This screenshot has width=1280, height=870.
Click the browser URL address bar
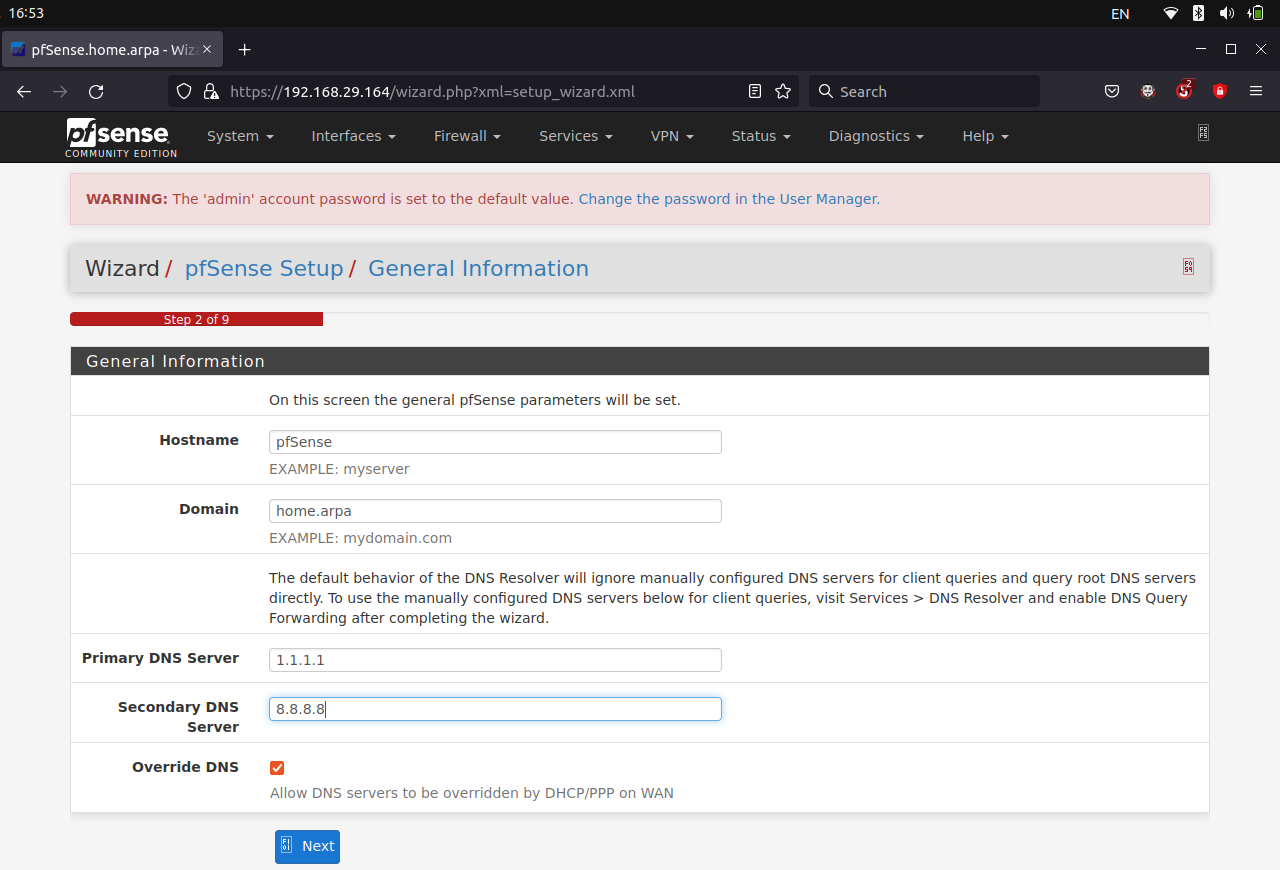click(x=485, y=91)
